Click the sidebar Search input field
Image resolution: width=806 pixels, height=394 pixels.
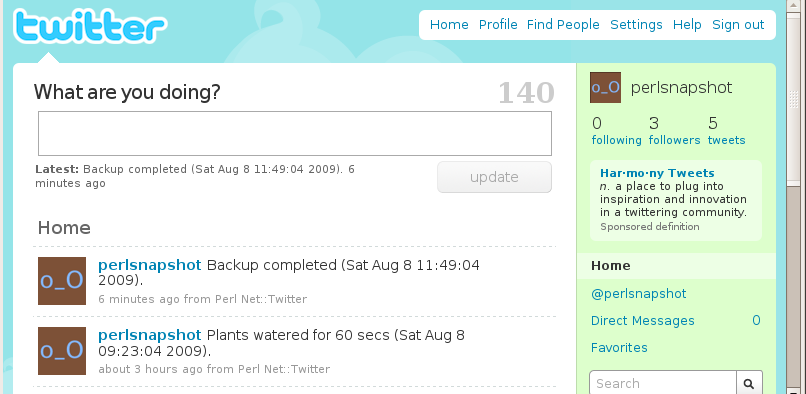click(x=663, y=383)
